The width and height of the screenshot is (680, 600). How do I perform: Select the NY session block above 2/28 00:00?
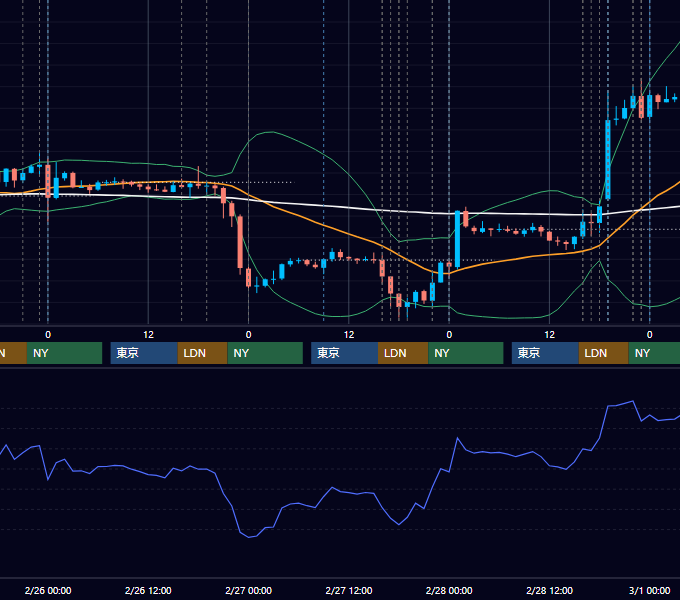coord(466,353)
